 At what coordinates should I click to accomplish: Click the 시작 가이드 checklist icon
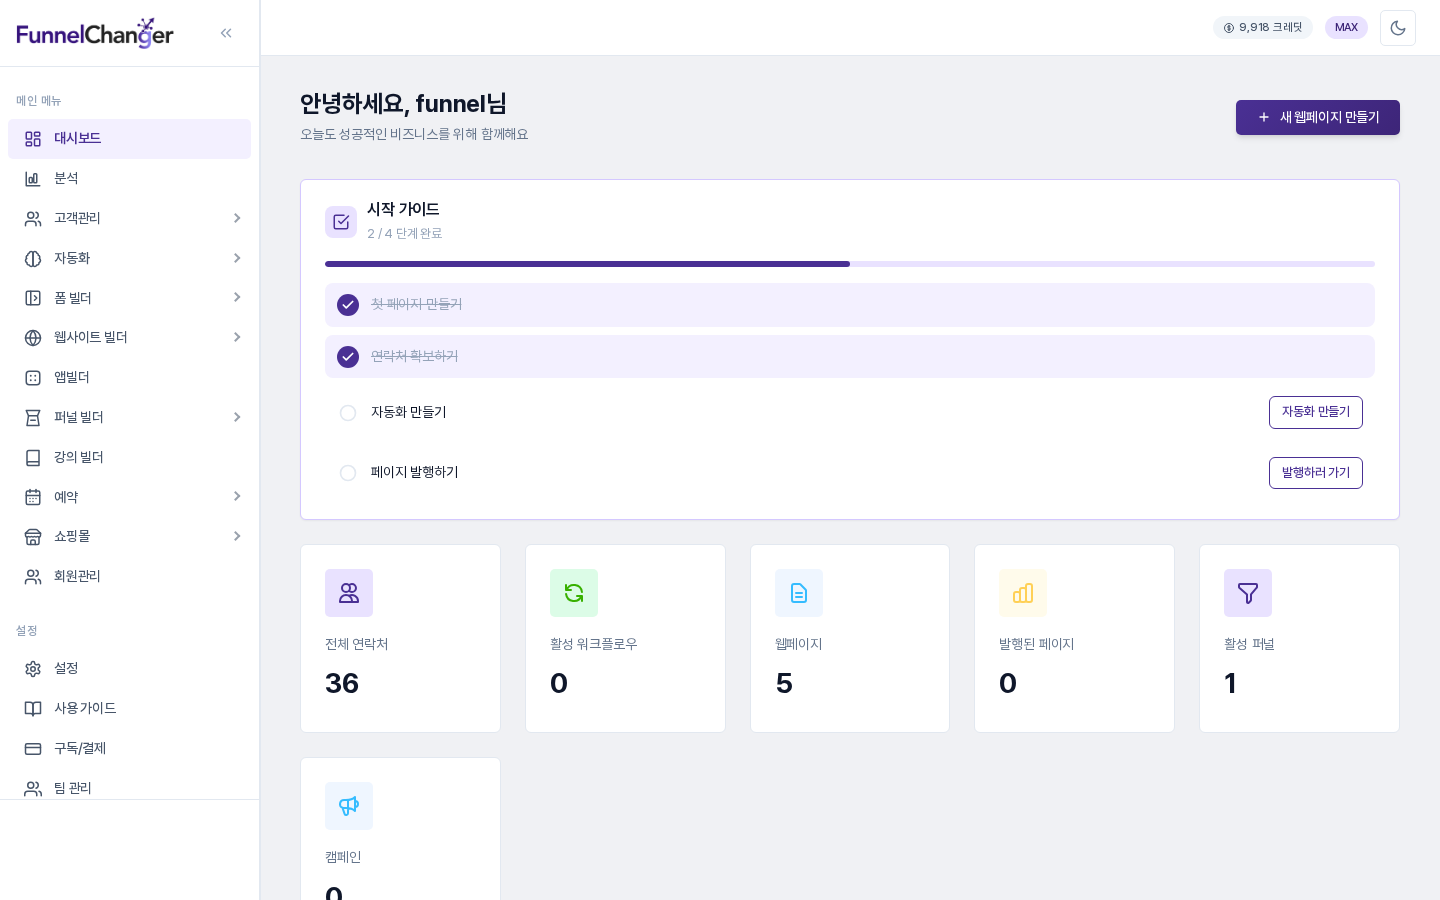coord(341,222)
